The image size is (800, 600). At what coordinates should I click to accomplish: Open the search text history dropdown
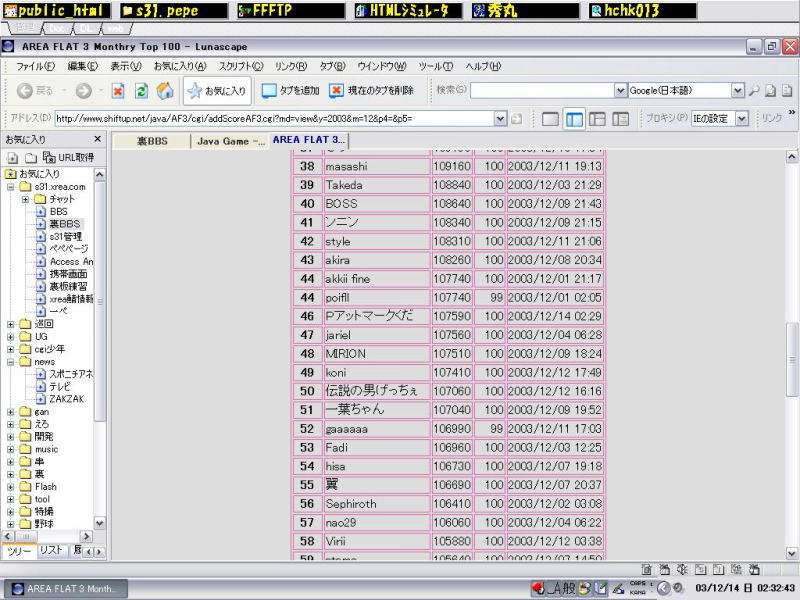[x=620, y=91]
